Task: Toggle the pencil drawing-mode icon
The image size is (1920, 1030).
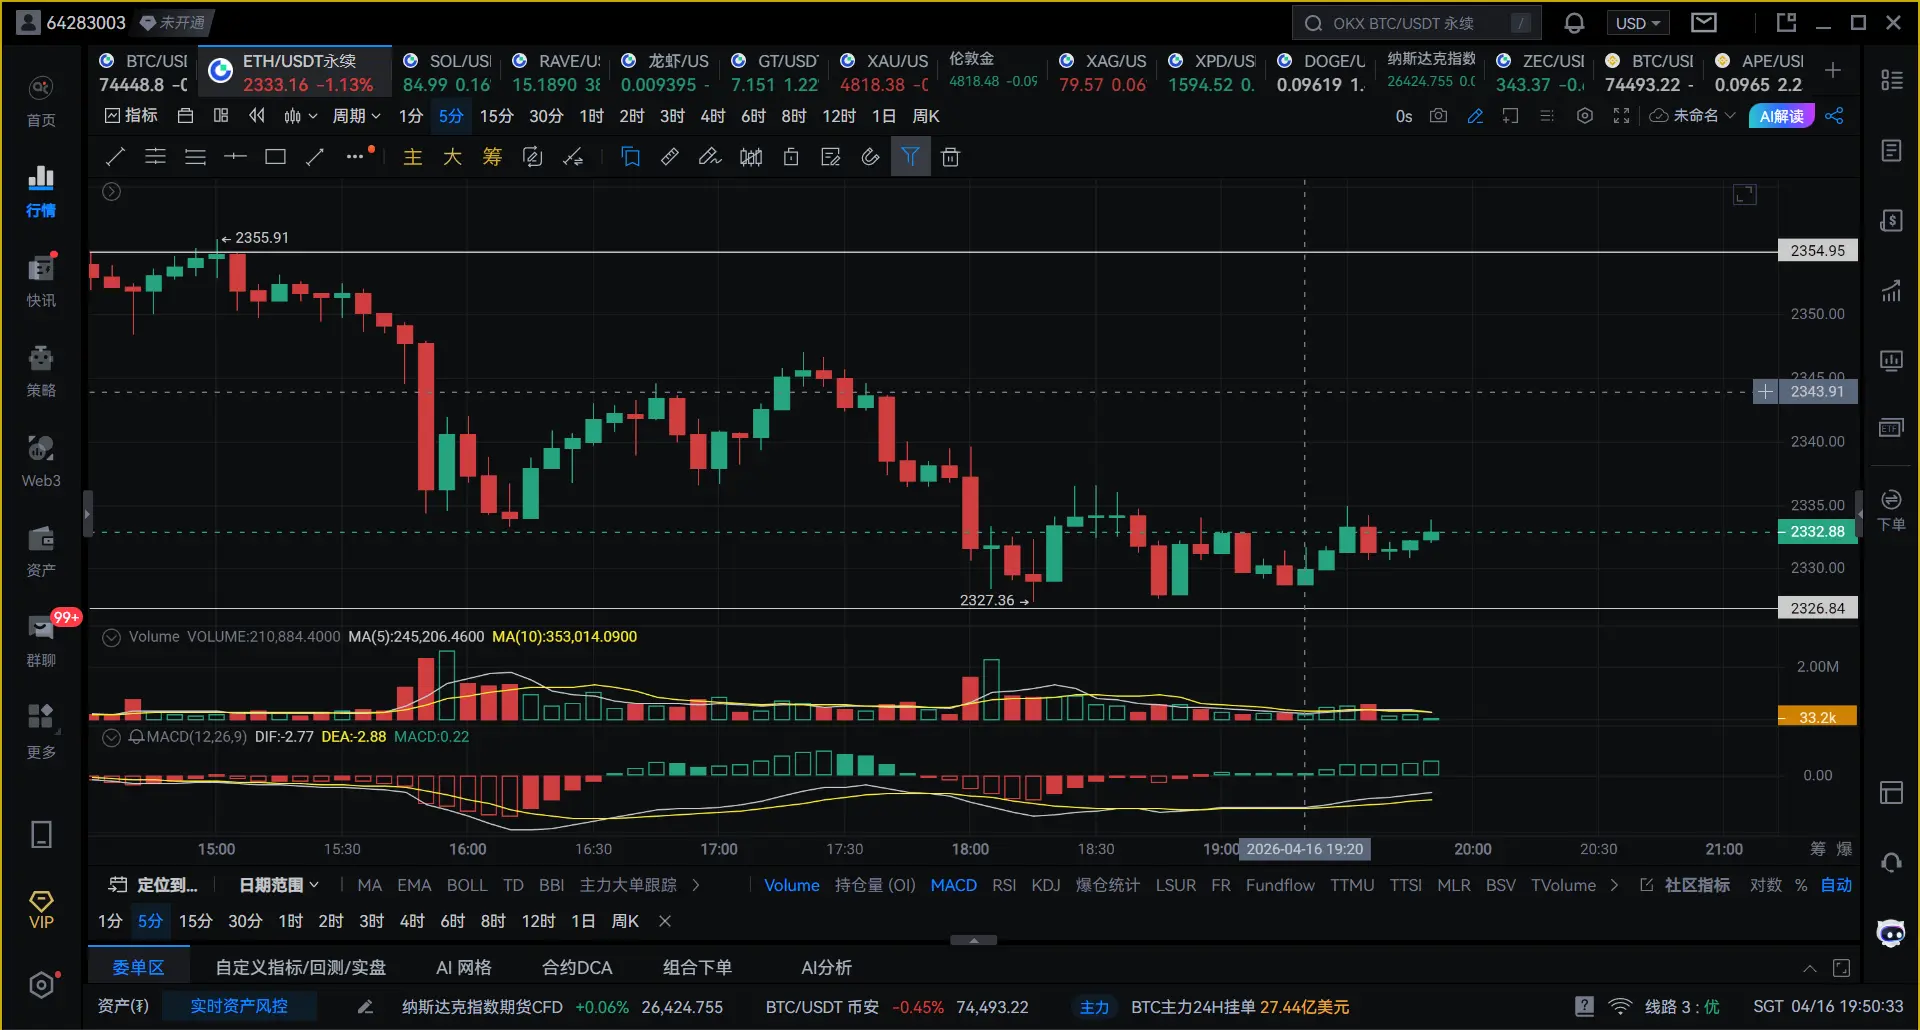Action: 1475,116
